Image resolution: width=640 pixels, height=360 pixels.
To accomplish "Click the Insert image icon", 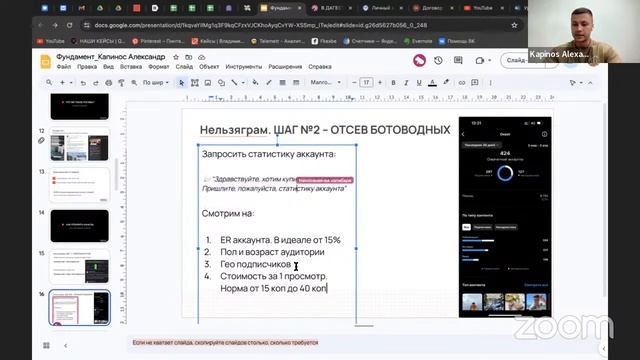I will (x=208, y=83).
